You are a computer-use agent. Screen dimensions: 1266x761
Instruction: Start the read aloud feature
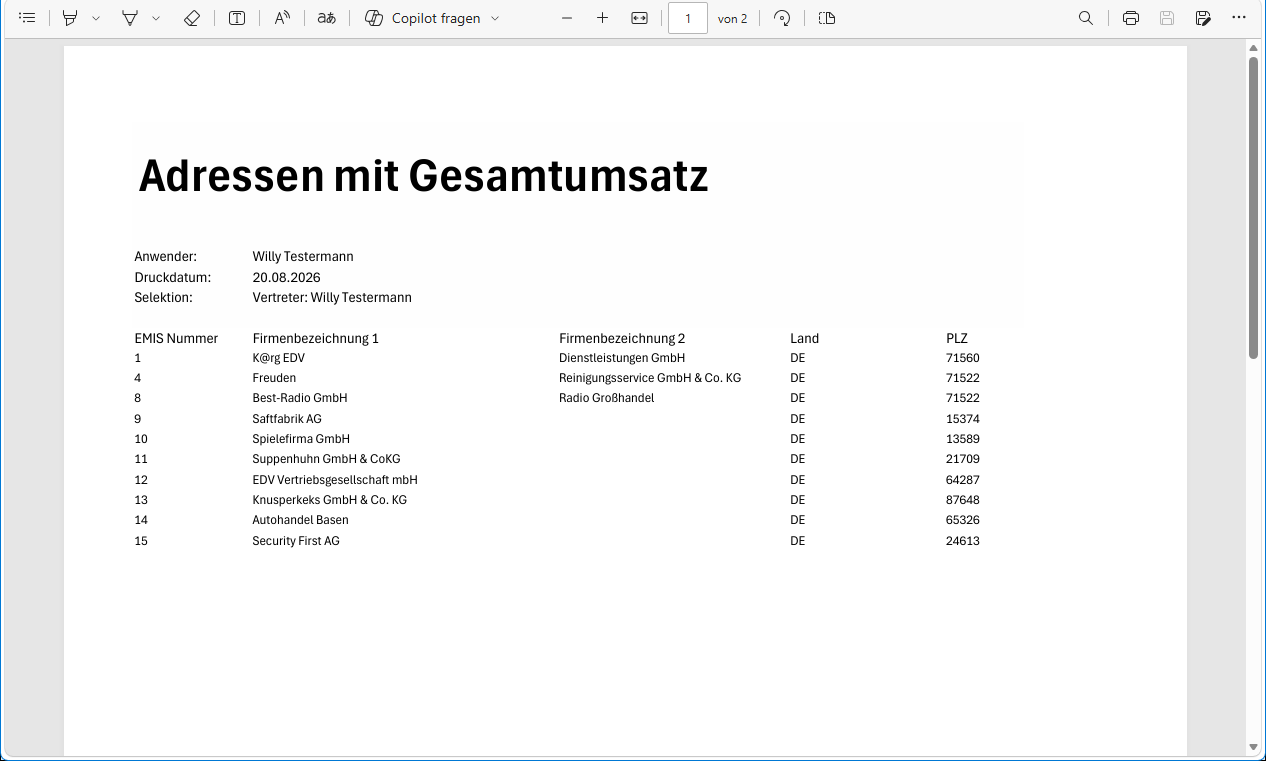tap(282, 18)
